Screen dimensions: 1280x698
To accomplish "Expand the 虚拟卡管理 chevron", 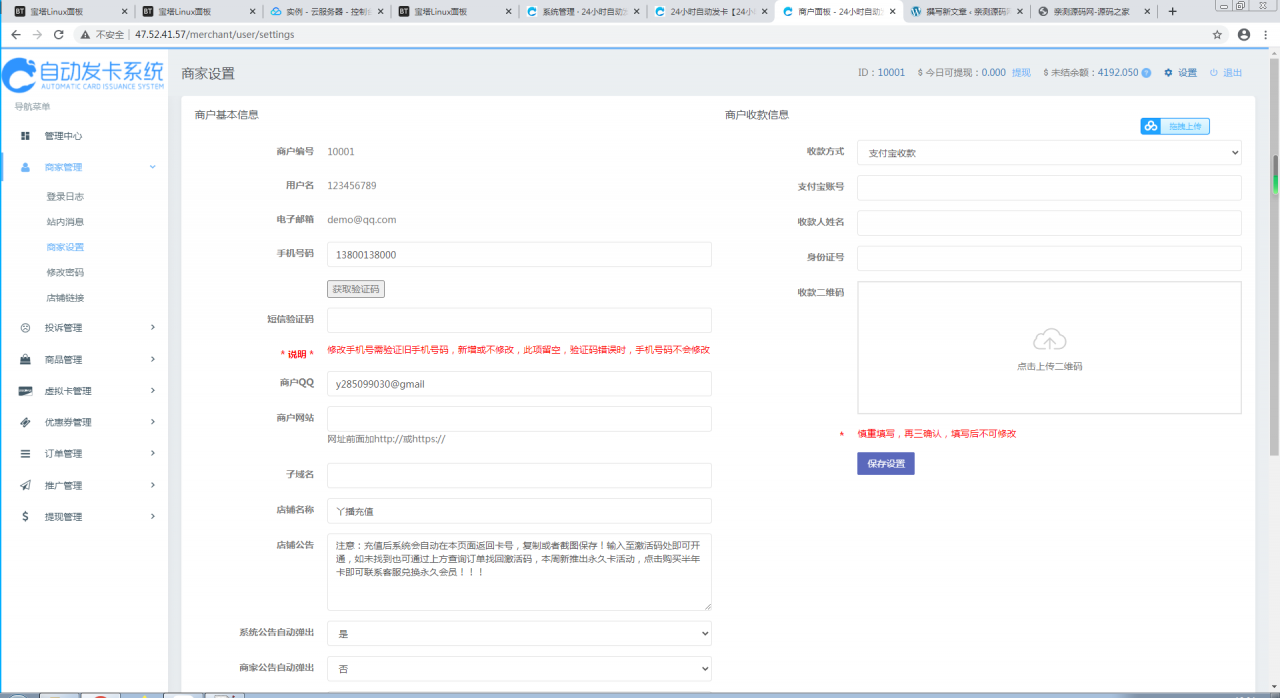I will click(152, 390).
